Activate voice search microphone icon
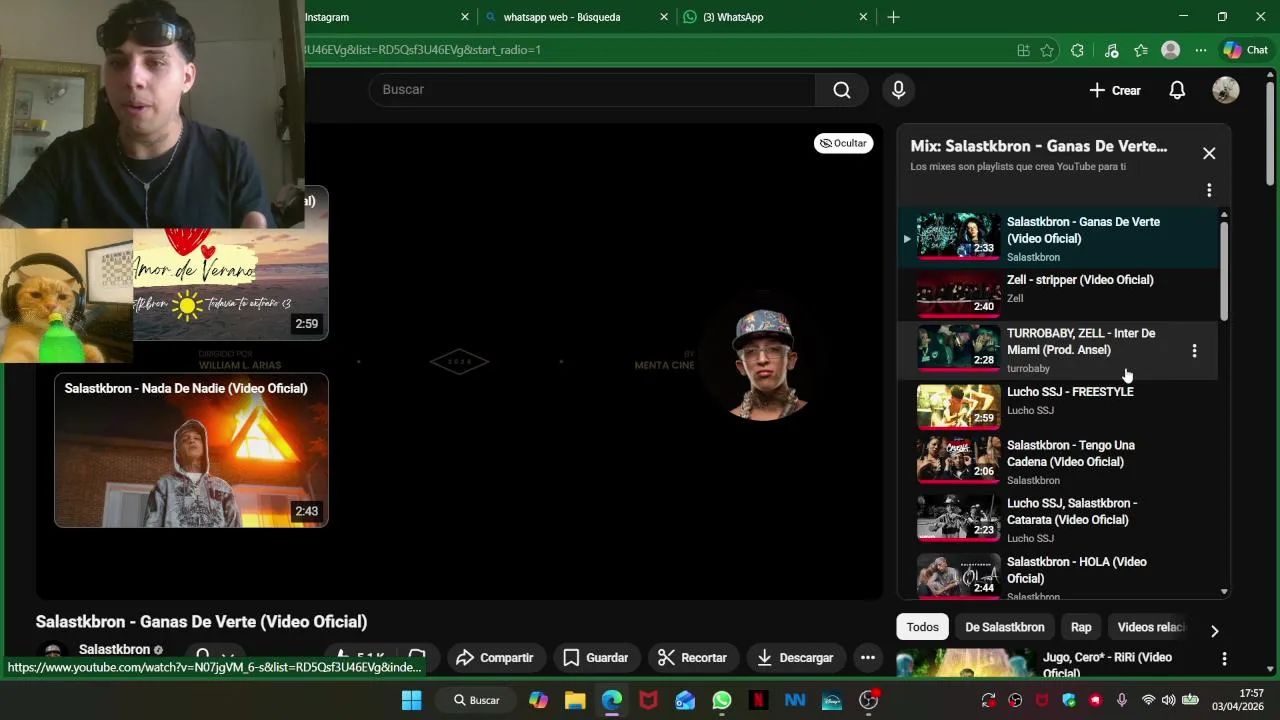The height and width of the screenshot is (720, 1280). click(898, 90)
